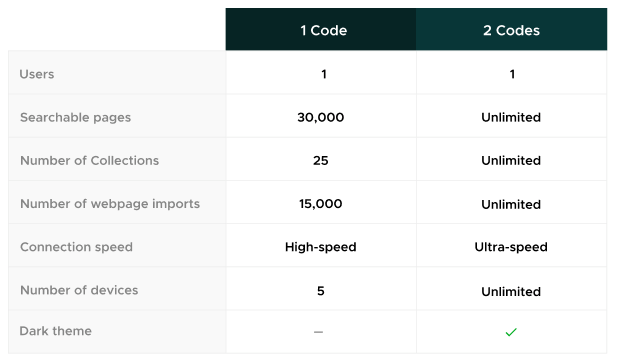Click the Users row label
The height and width of the screenshot is (360, 619).
[x=37, y=74]
